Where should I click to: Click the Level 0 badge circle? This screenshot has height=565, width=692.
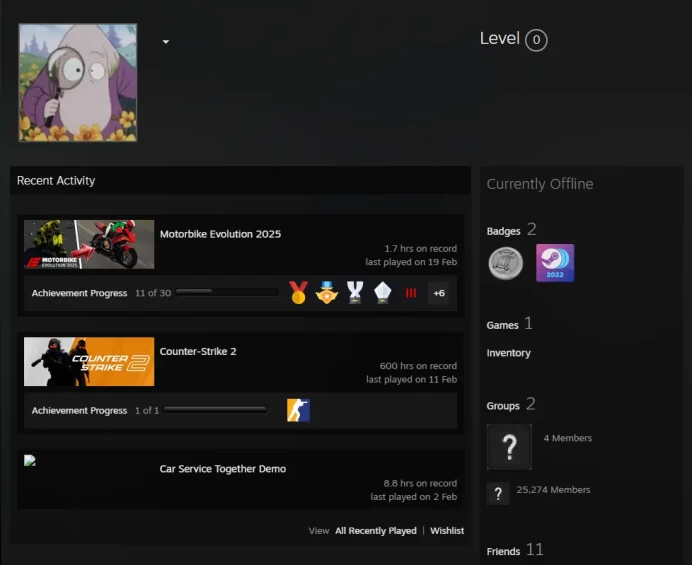pyautogui.click(x=536, y=40)
